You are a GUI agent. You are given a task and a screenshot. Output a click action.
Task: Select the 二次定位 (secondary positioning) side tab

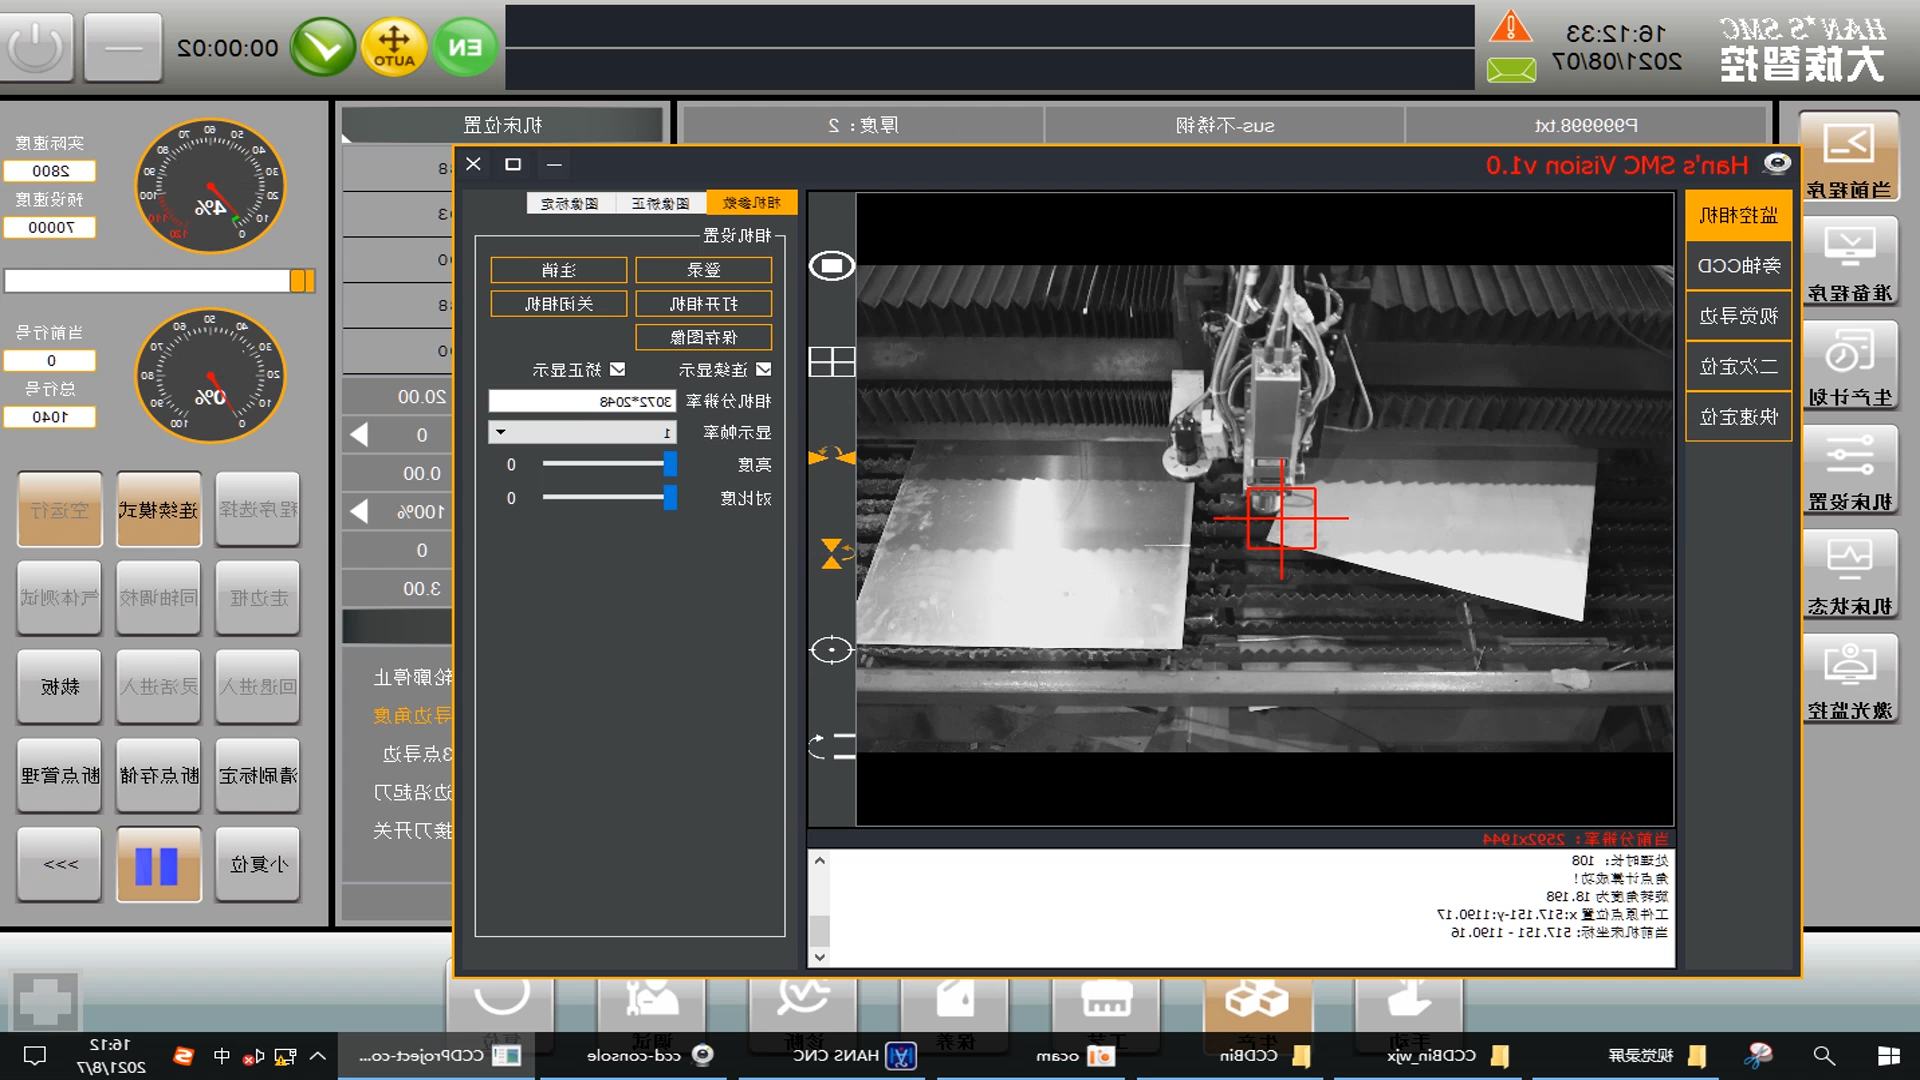tap(1738, 366)
